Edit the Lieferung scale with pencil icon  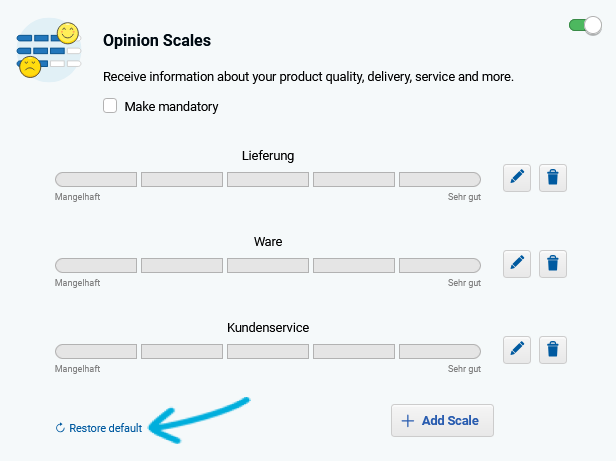(x=517, y=178)
